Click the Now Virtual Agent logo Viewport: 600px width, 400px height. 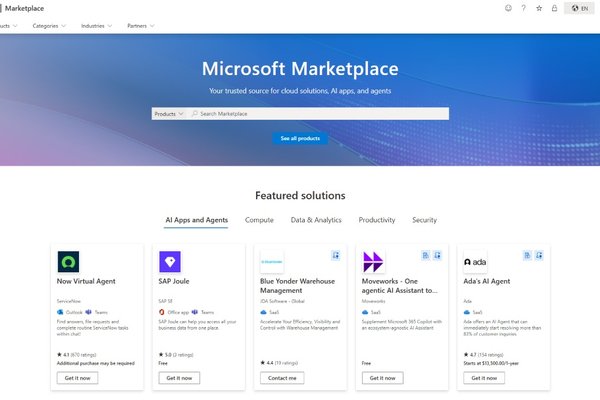(x=68, y=261)
